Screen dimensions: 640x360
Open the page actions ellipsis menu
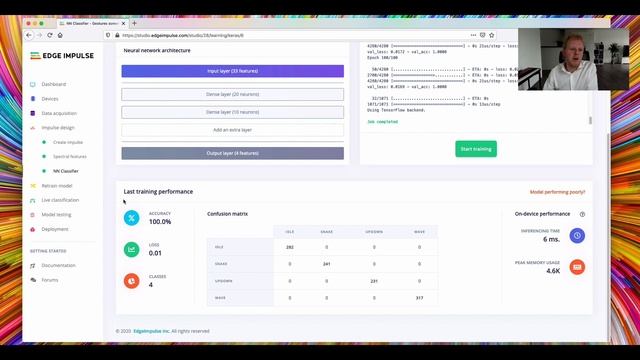tap(473, 36)
